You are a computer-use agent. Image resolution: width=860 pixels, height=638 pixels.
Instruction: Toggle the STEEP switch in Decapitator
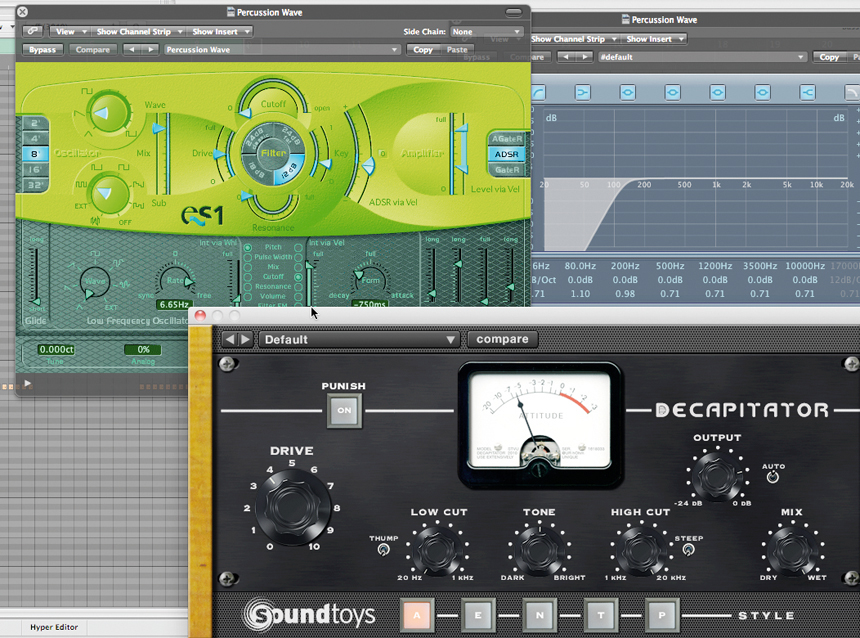(688, 549)
